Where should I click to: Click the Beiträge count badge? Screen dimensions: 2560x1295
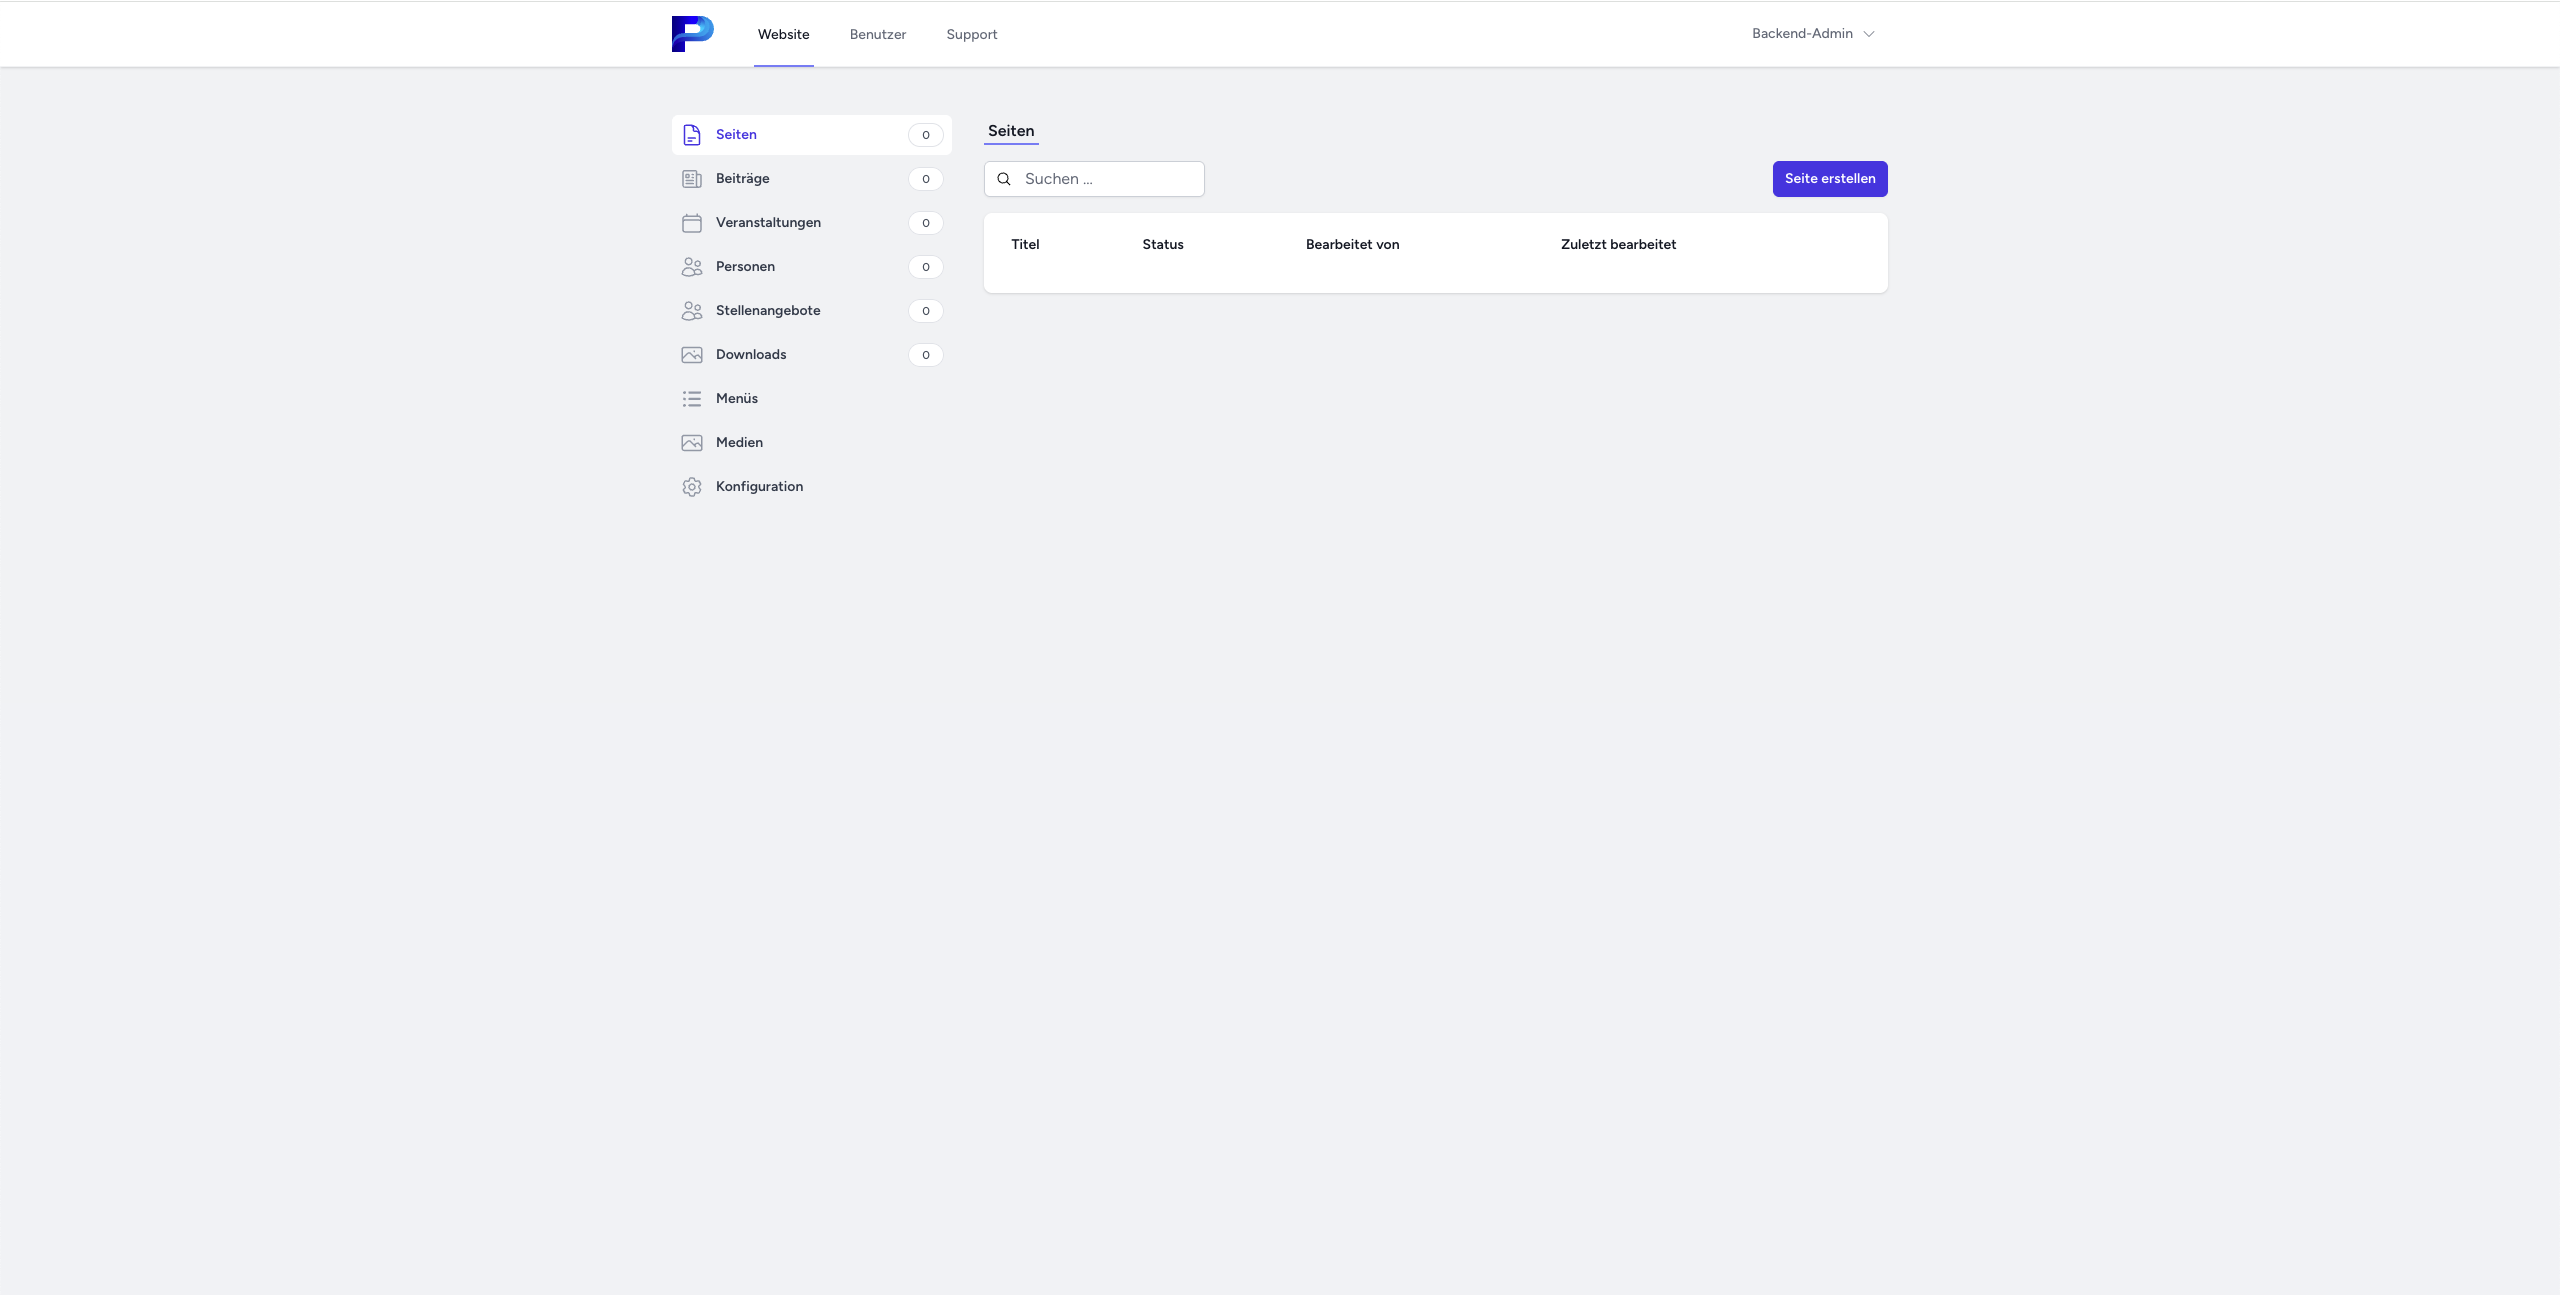925,179
